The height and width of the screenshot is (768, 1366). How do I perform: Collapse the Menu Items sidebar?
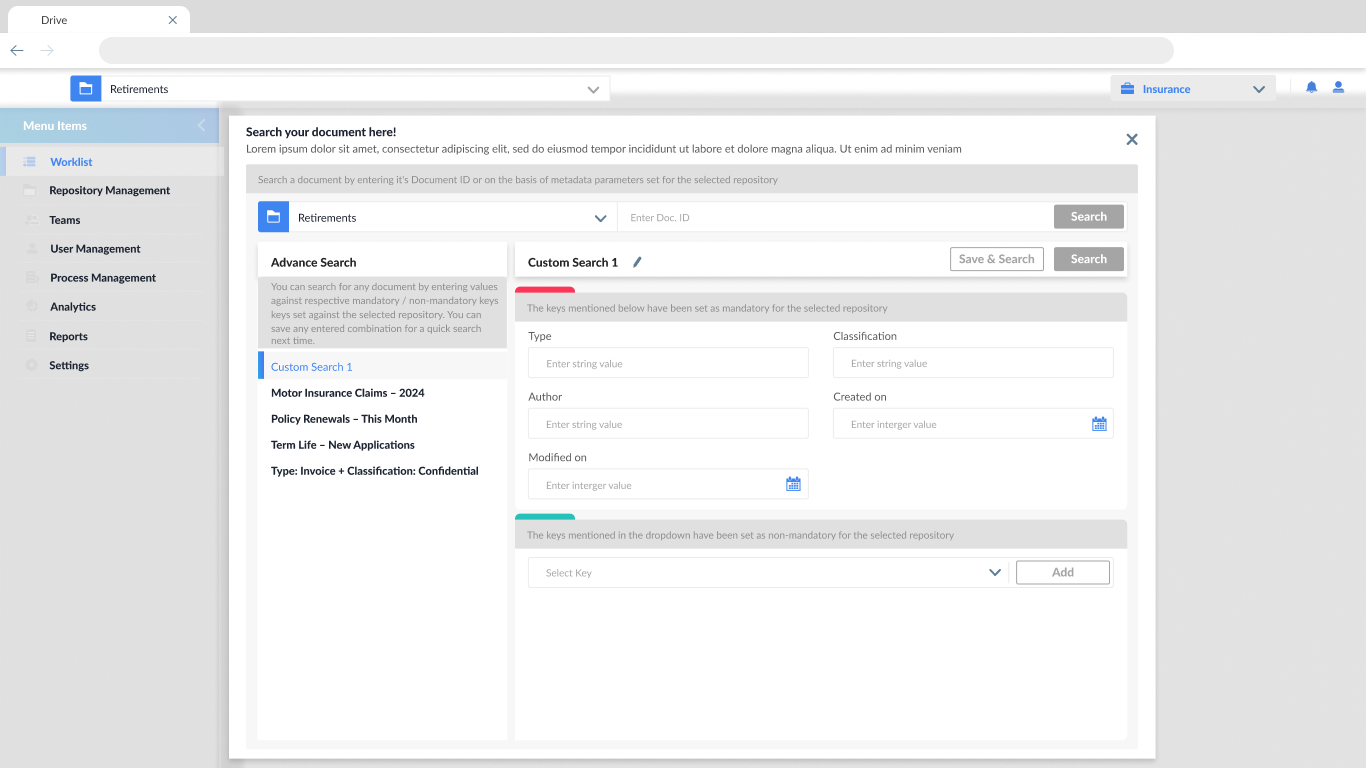coord(201,126)
